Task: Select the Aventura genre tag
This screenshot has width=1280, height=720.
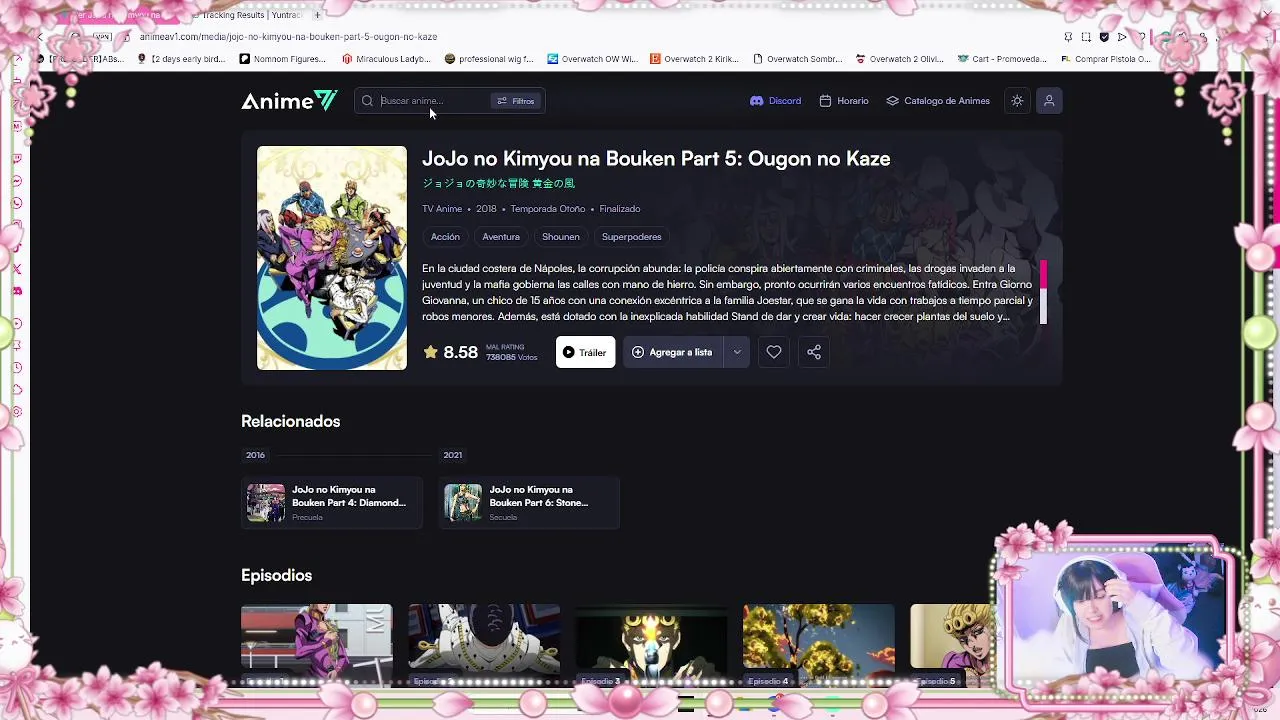Action: [x=501, y=237]
